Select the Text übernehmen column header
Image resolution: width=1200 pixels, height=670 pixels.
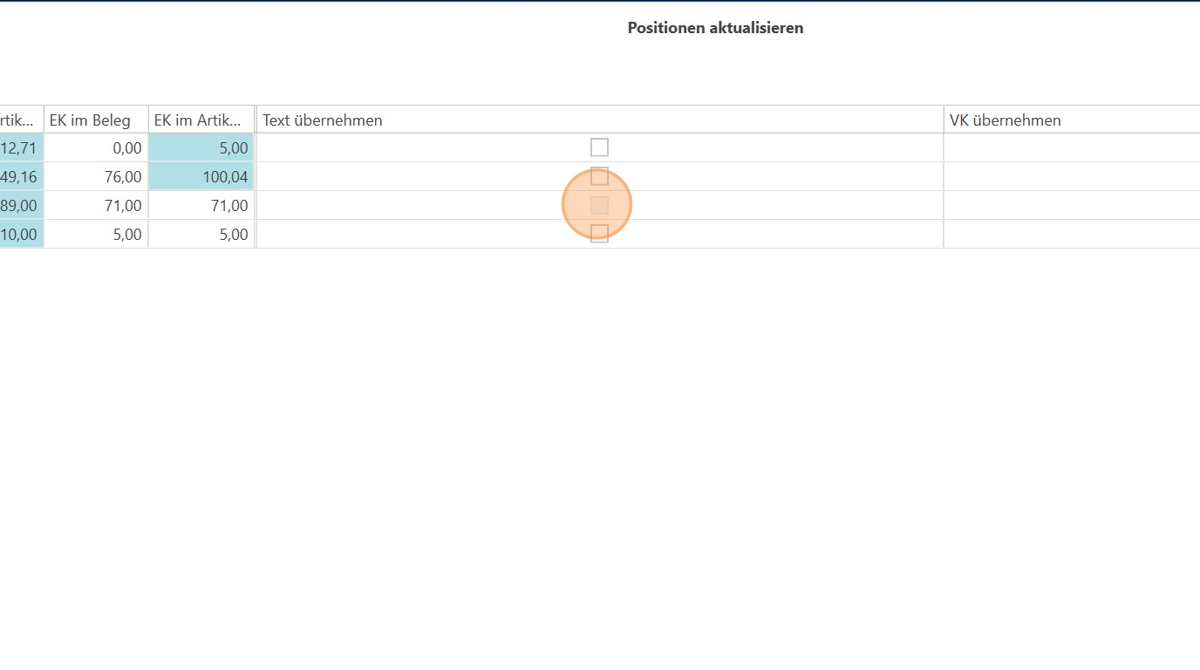[x=599, y=120]
